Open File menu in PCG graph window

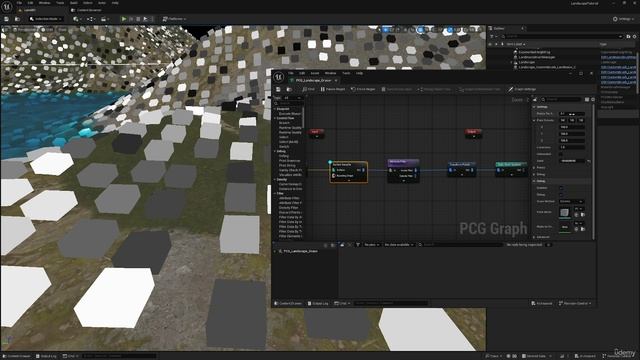[x=291, y=73]
